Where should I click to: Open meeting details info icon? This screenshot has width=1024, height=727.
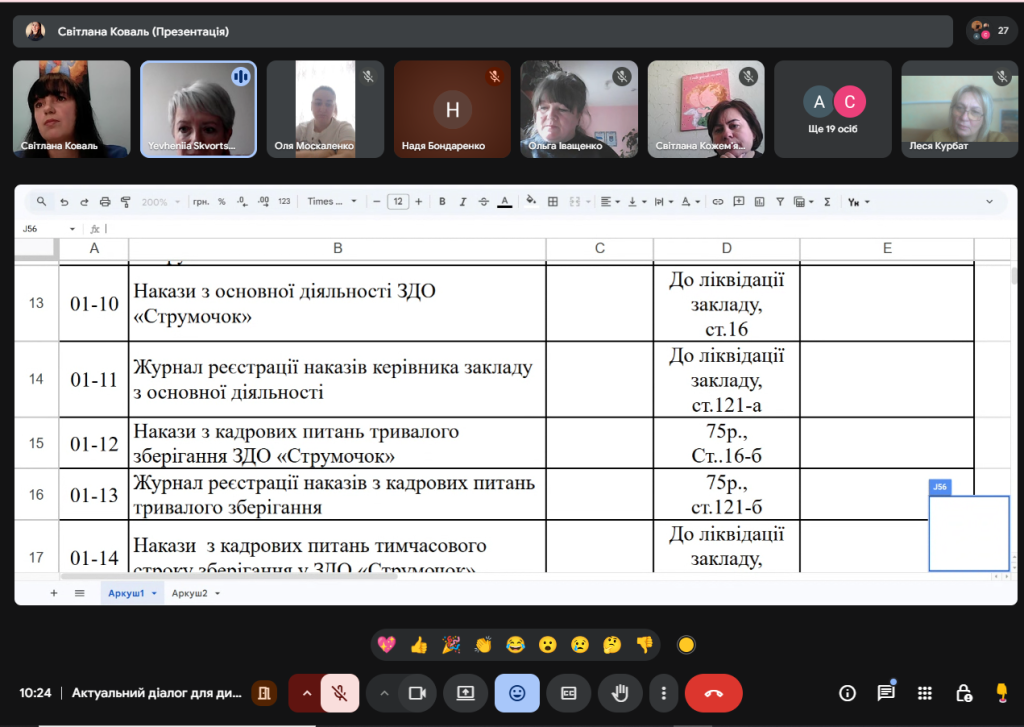pos(848,693)
